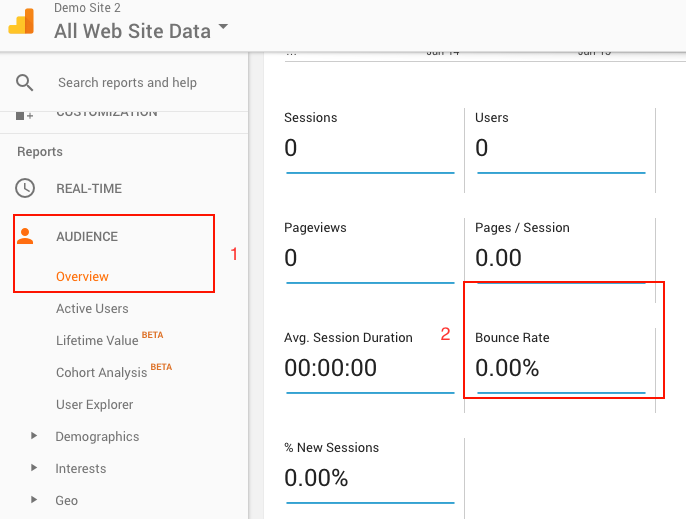Click the search magnifier icon

[25, 83]
